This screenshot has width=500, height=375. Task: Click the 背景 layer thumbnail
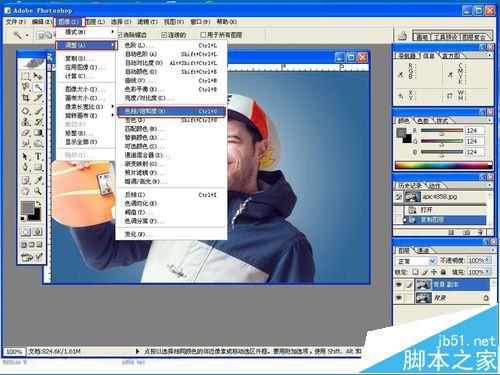click(x=423, y=297)
